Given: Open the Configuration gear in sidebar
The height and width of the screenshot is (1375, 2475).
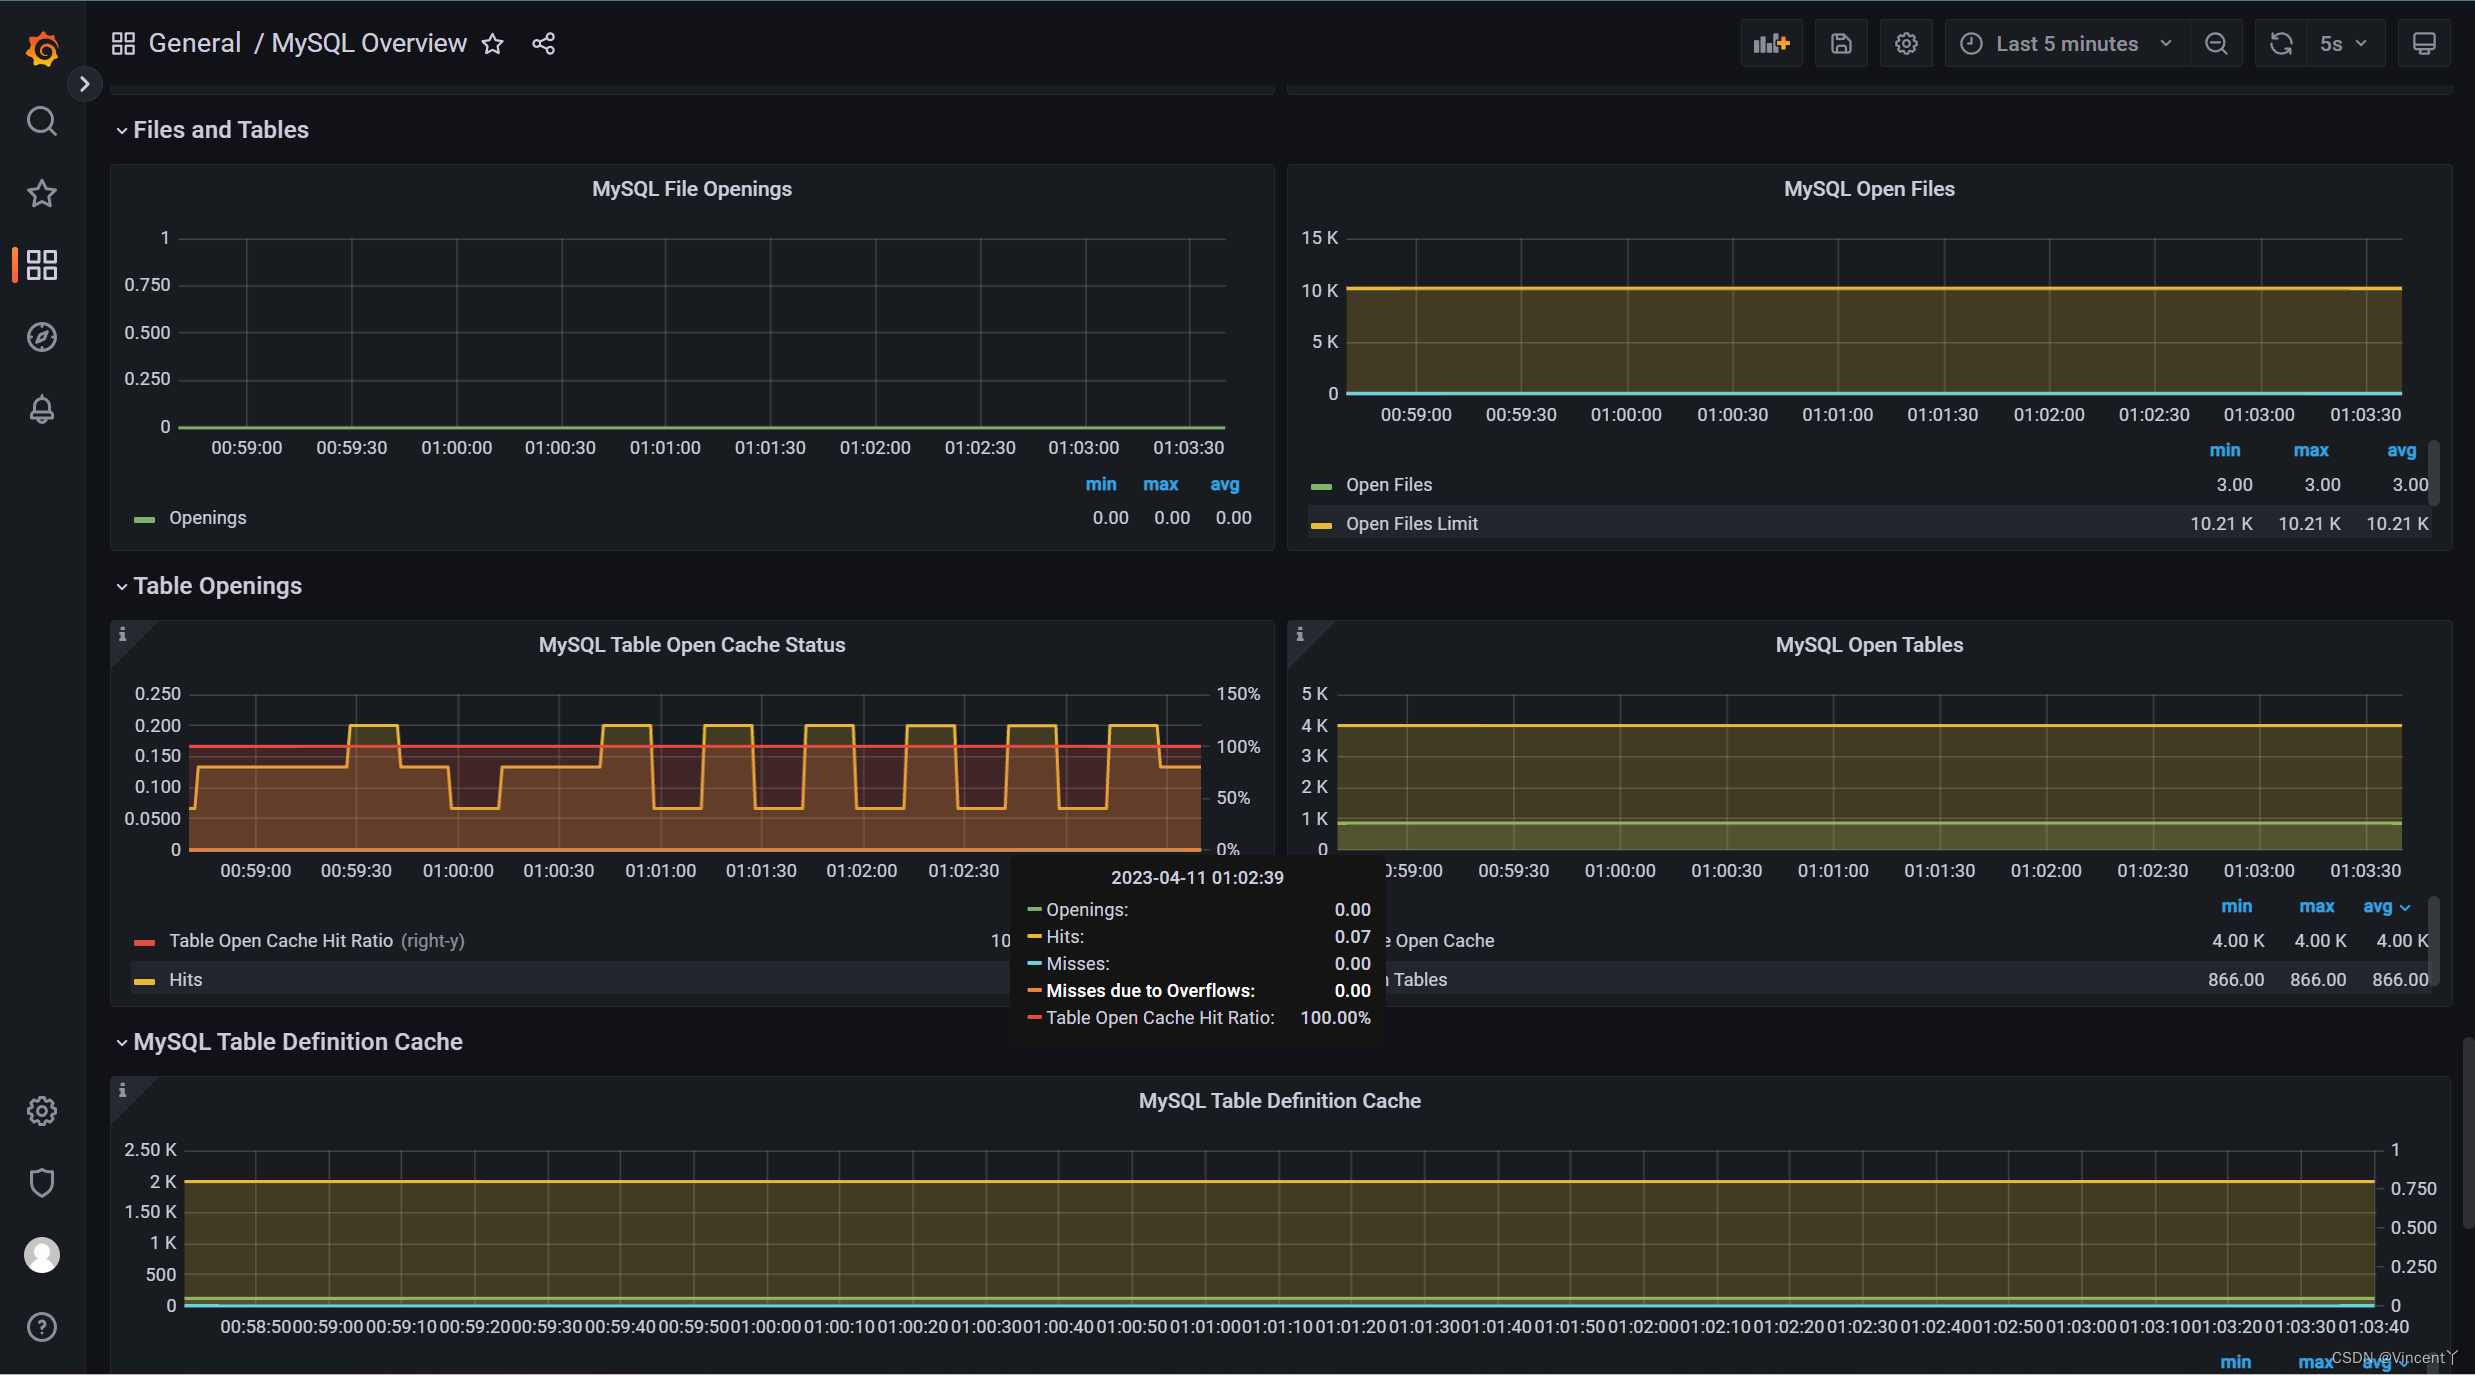Looking at the screenshot, I should pos(42,1111).
